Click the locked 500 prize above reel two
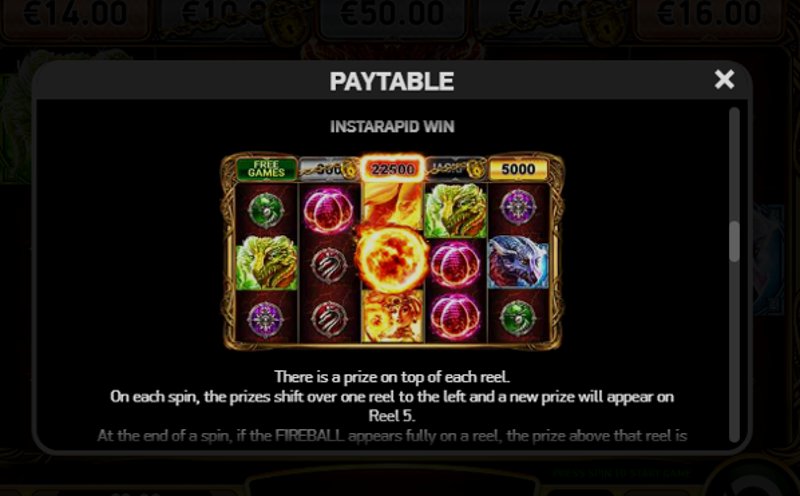 point(329,169)
